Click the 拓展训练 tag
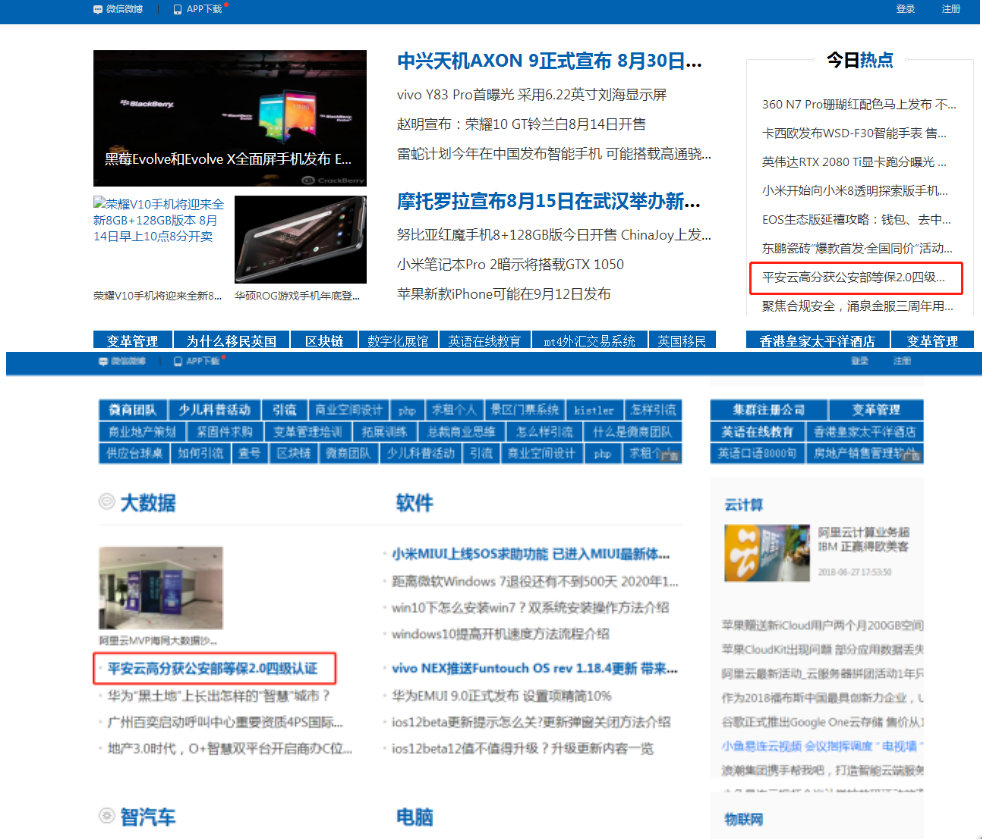983x840 pixels. (384, 432)
